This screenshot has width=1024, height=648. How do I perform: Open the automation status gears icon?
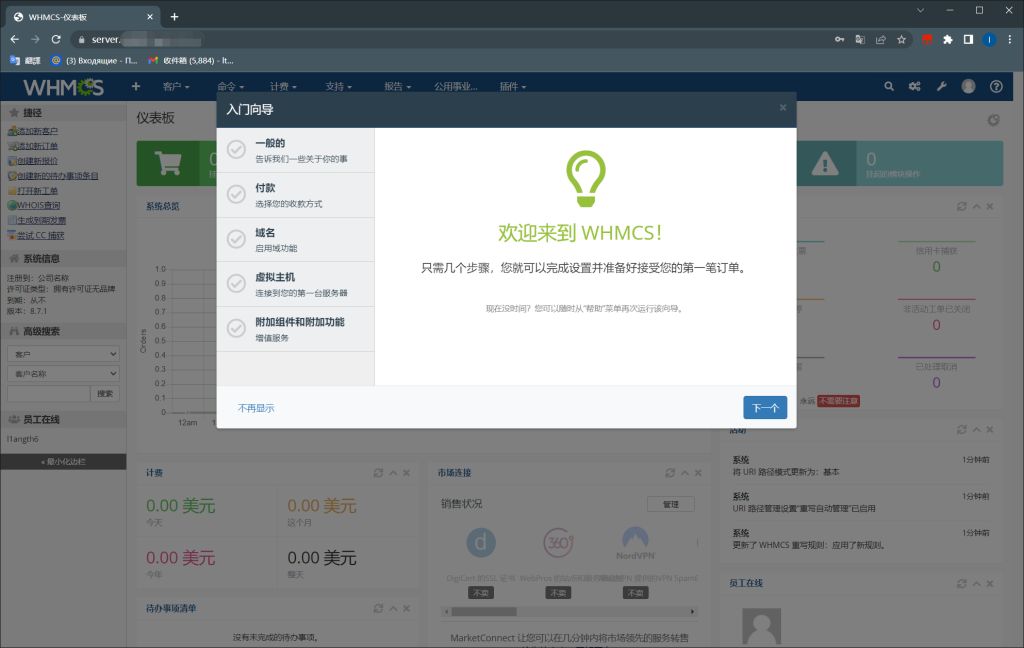[x=914, y=86]
